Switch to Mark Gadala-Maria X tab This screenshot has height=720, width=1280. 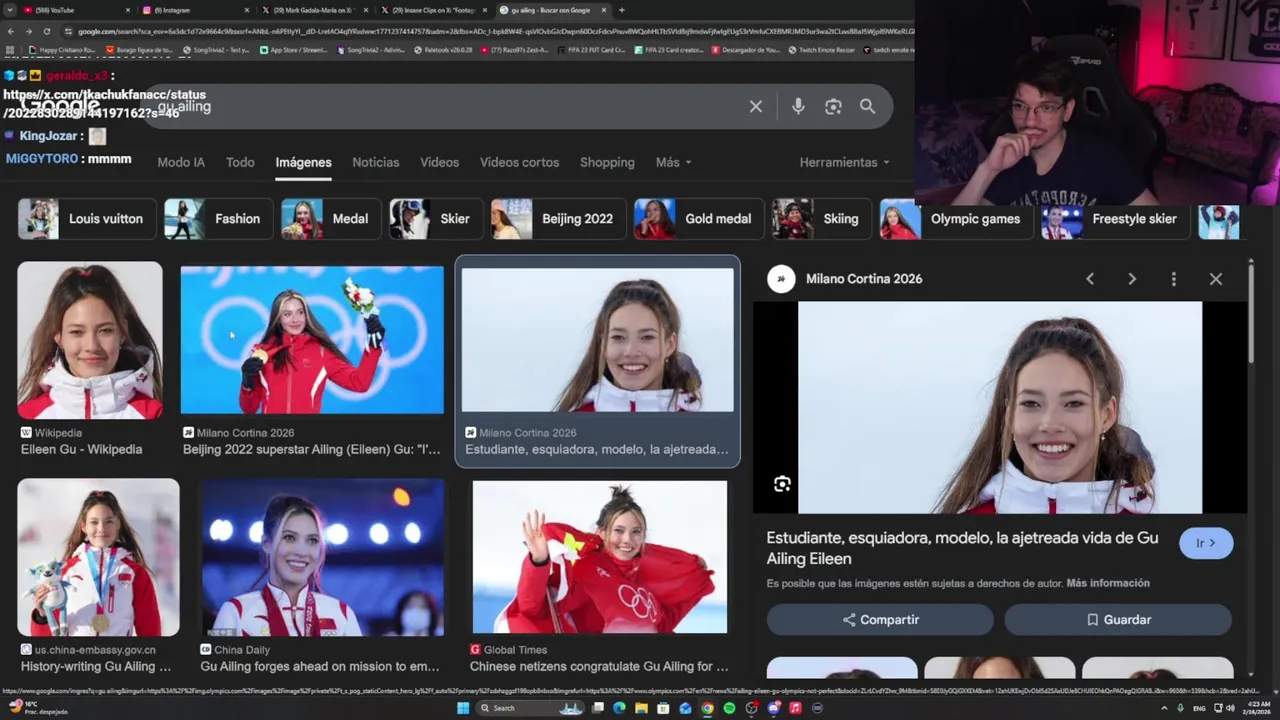[x=315, y=10]
